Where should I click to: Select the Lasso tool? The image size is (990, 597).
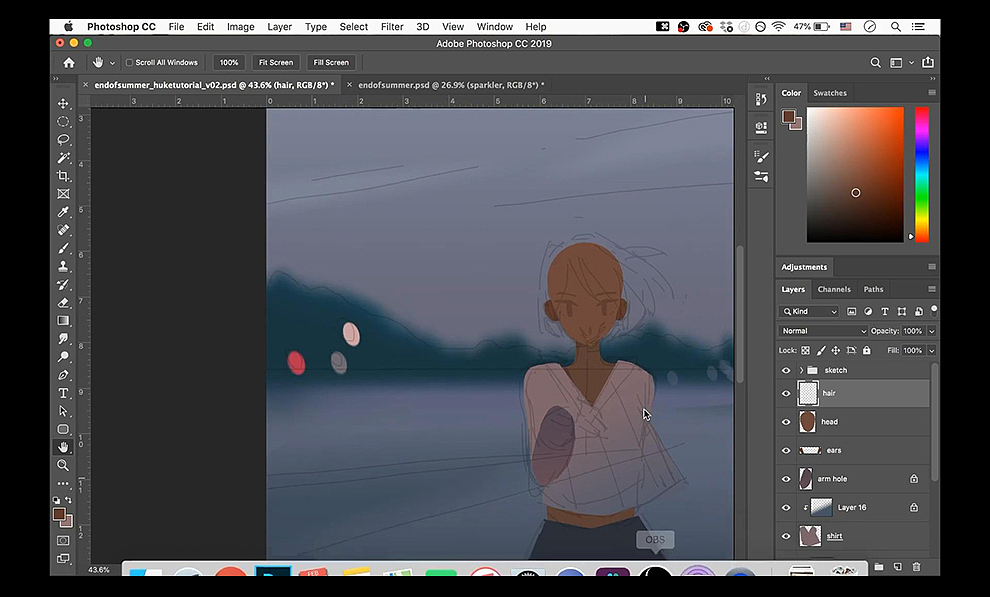pyautogui.click(x=63, y=140)
